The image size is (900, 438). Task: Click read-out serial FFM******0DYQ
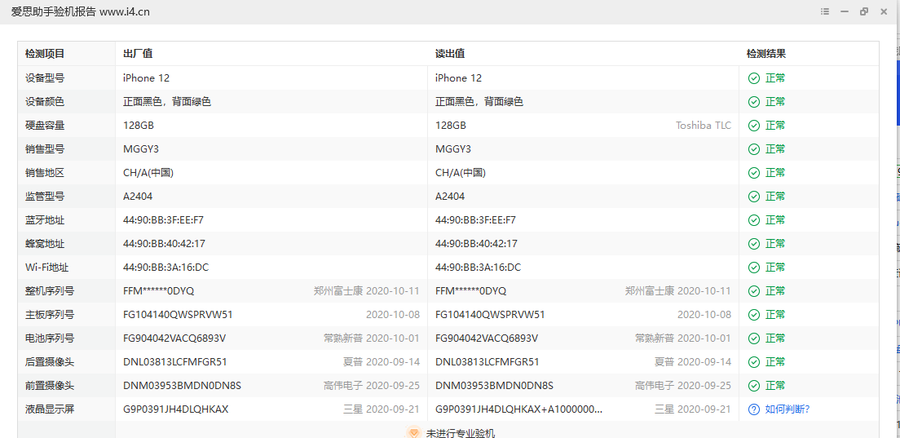click(471, 291)
